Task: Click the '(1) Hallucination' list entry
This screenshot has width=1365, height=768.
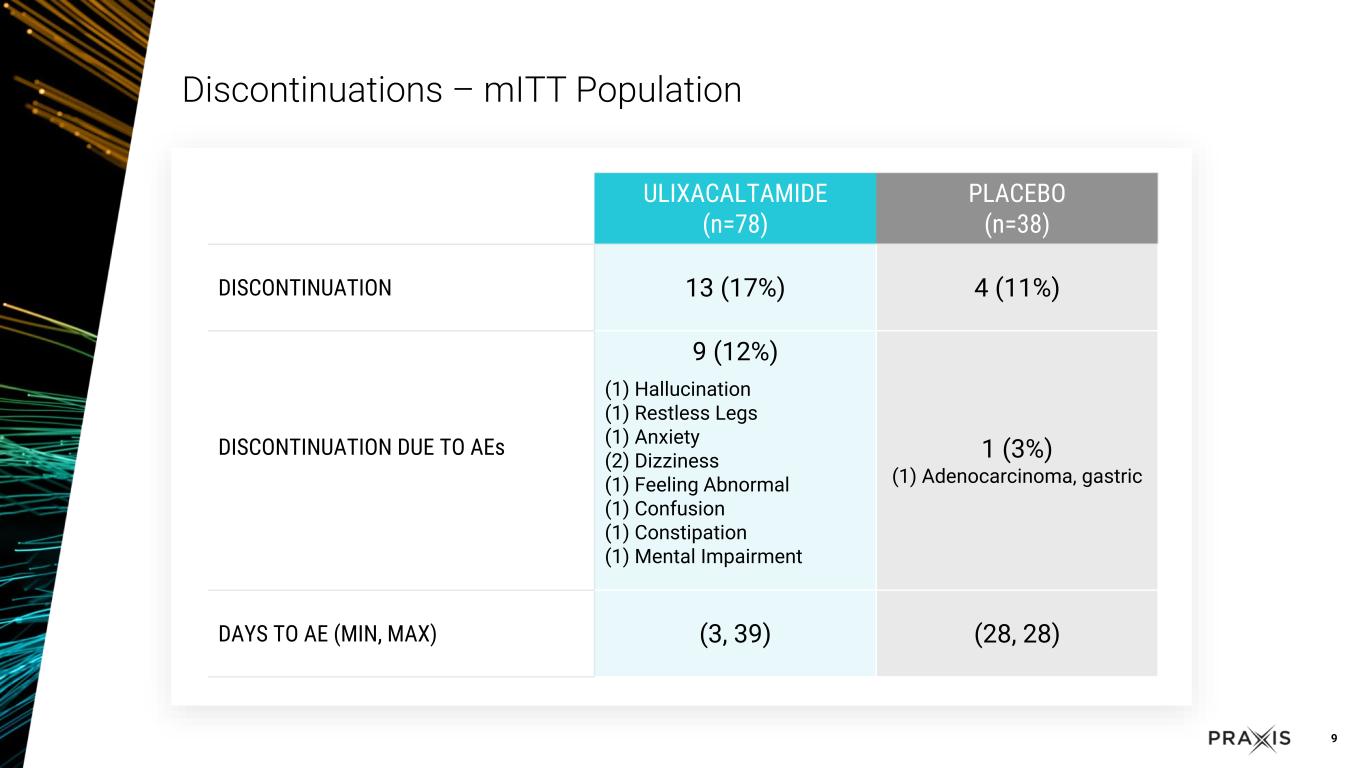Action: (x=678, y=389)
